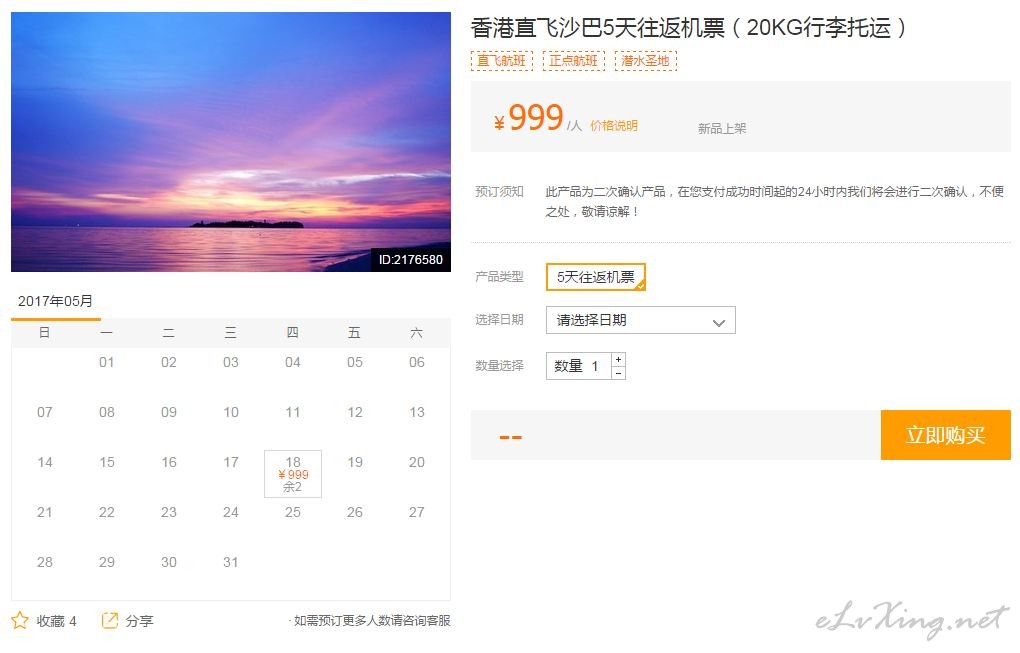Image resolution: width=1020 pixels, height=653 pixels.
Task: Select the 2017年05月 month tab
Action: click(x=55, y=301)
